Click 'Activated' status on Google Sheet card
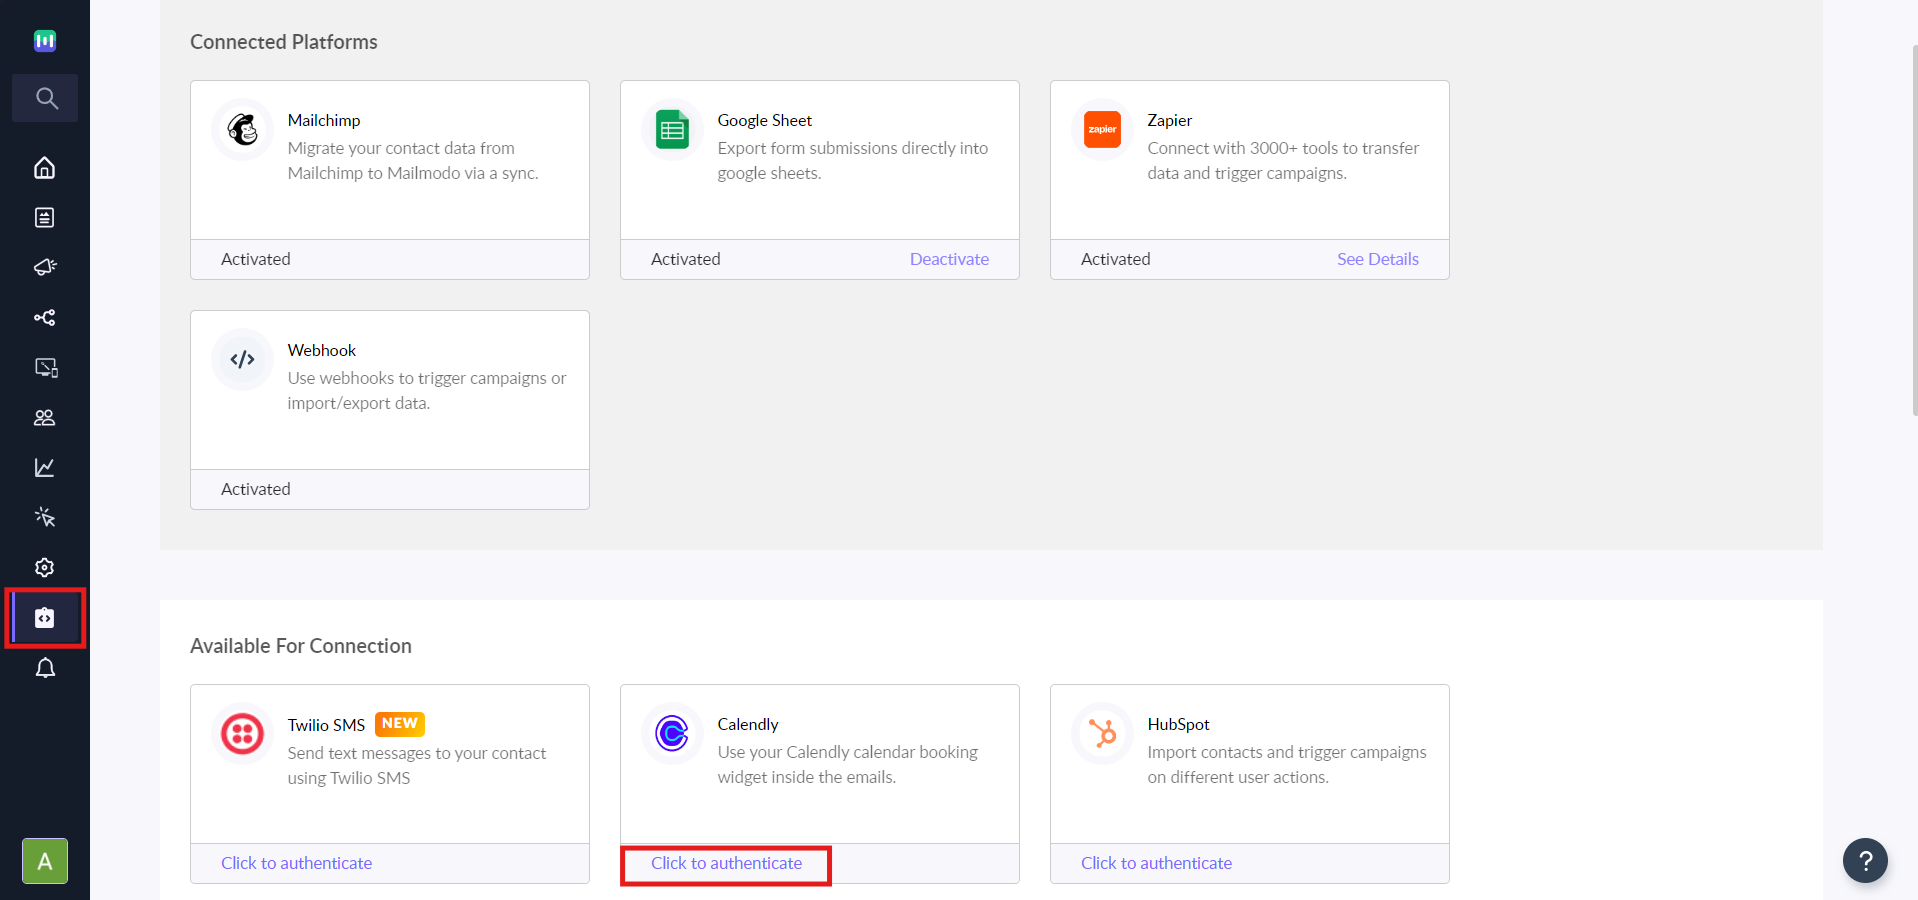Viewport: 1918px width, 900px height. click(x=686, y=259)
